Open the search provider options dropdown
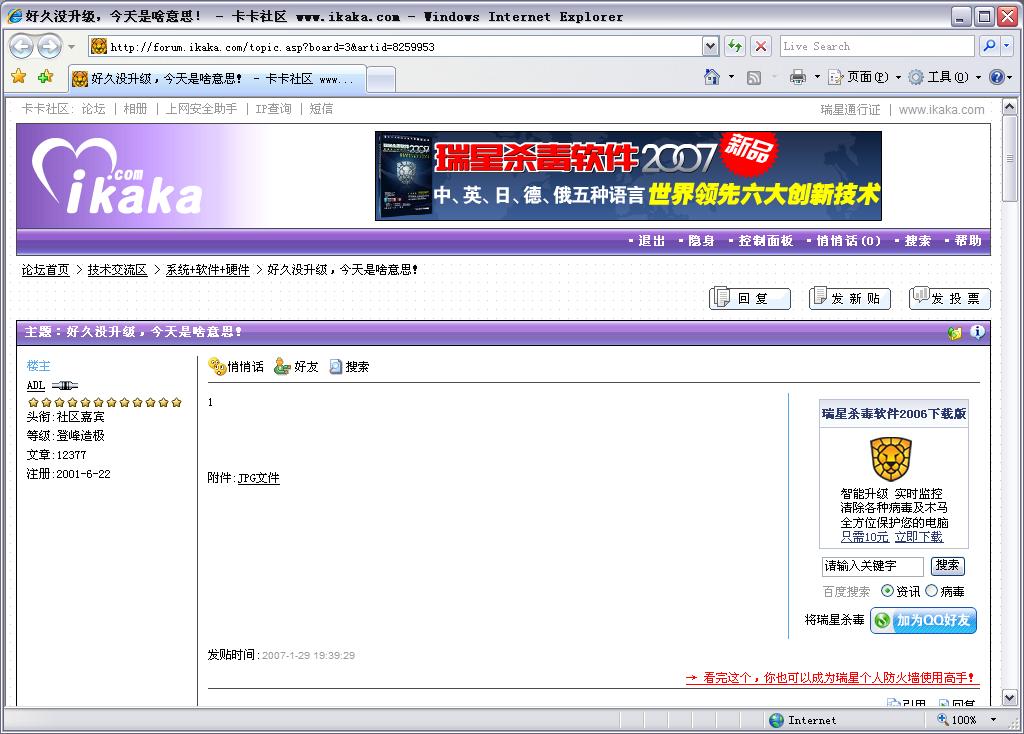This screenshot has width=1024, height=734. (x=1006, y=46)
